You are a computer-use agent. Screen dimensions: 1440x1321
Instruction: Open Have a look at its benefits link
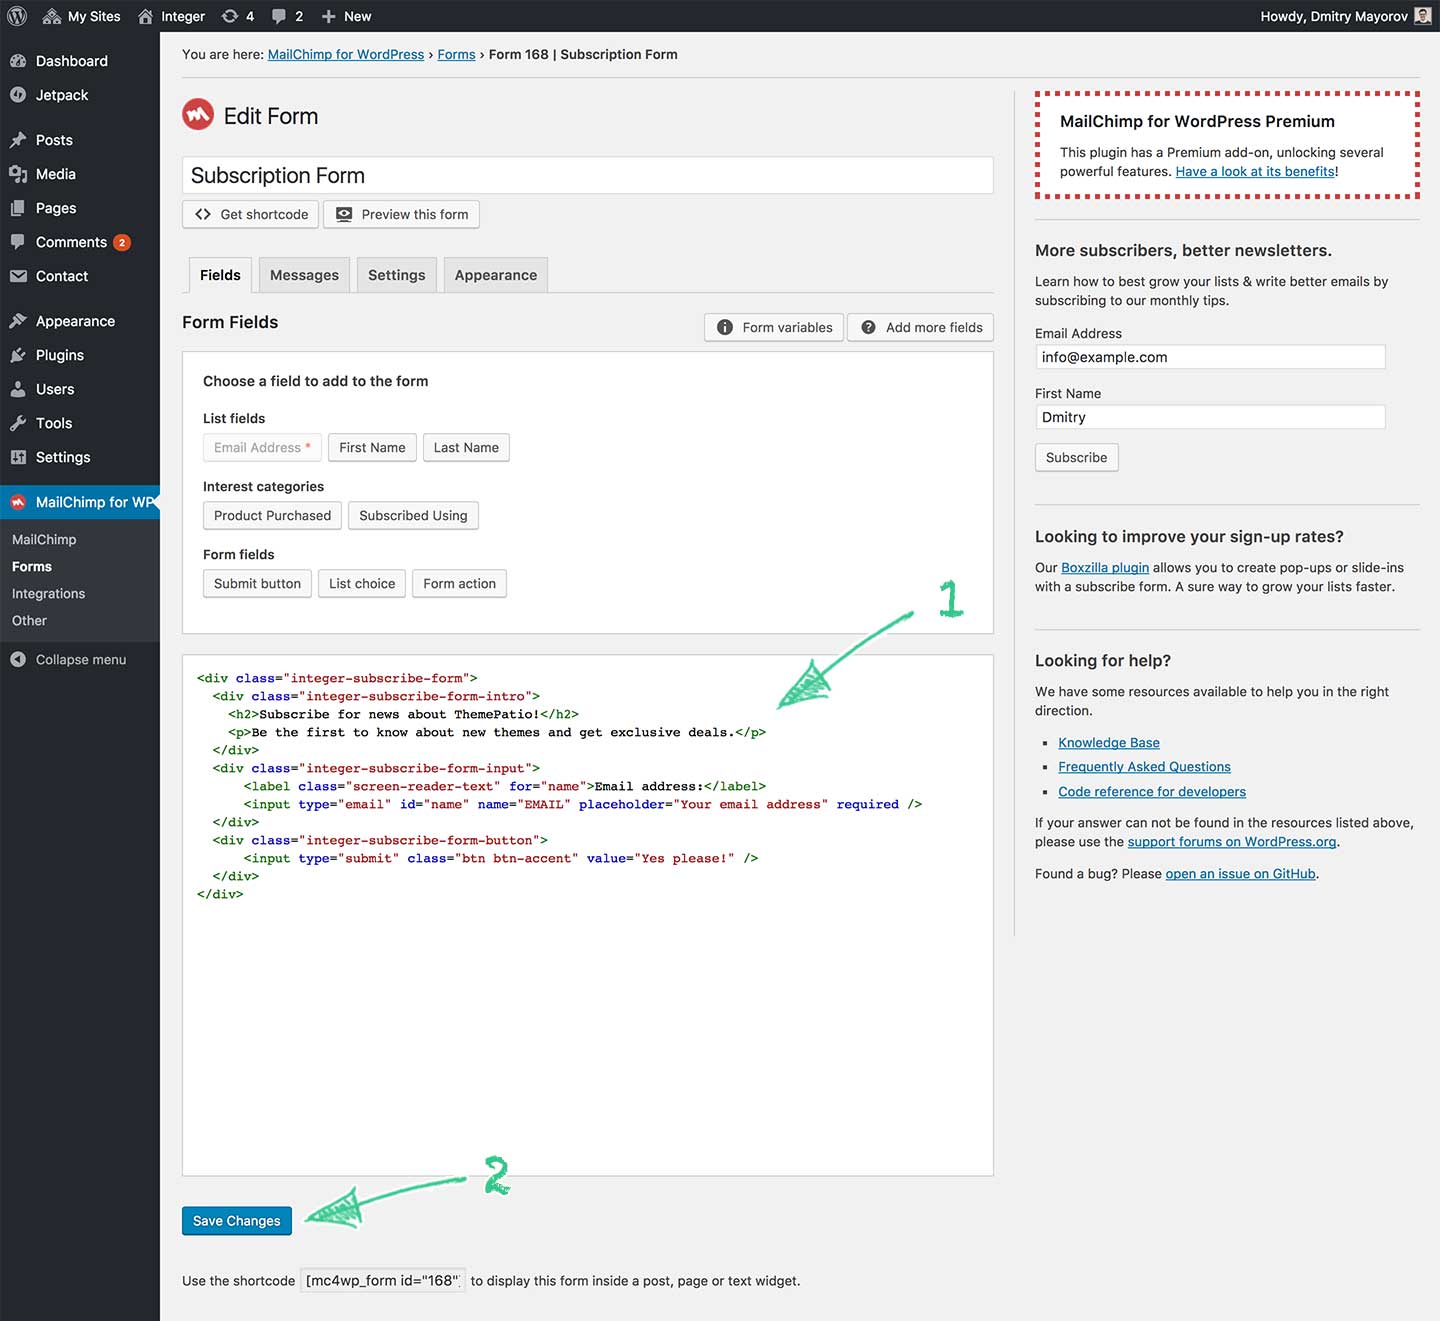point(1255,171)
